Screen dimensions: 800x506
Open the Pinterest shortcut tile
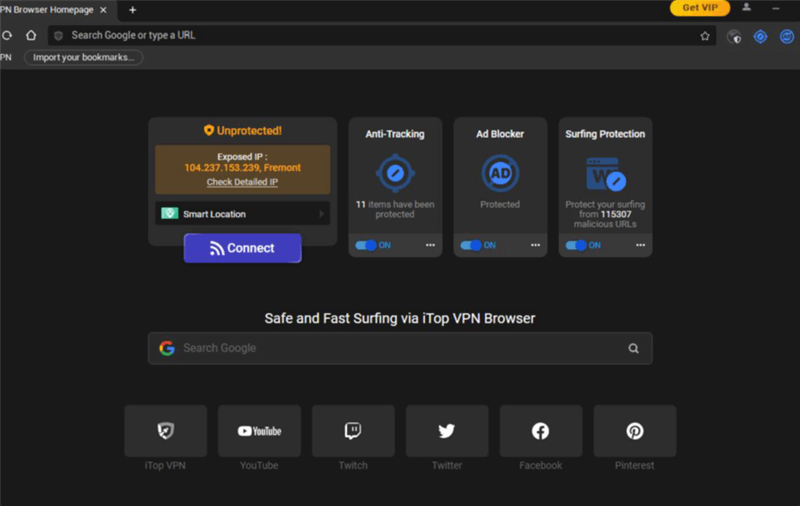tap(634, 431)
